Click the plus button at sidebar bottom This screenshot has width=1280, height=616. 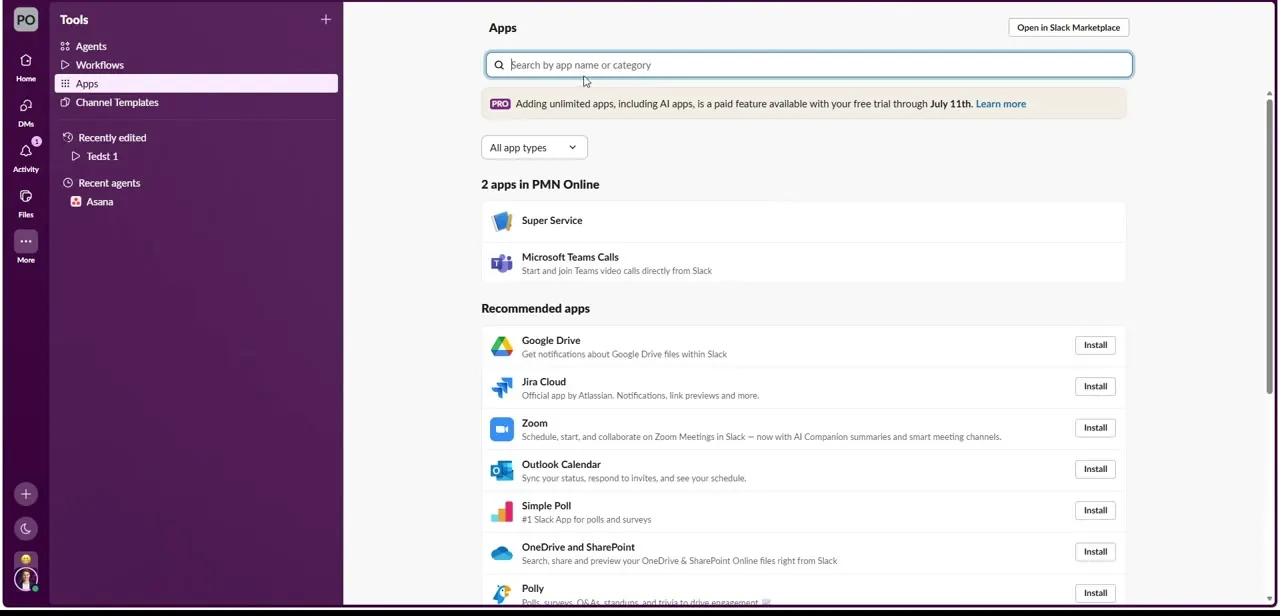(26, 494)
